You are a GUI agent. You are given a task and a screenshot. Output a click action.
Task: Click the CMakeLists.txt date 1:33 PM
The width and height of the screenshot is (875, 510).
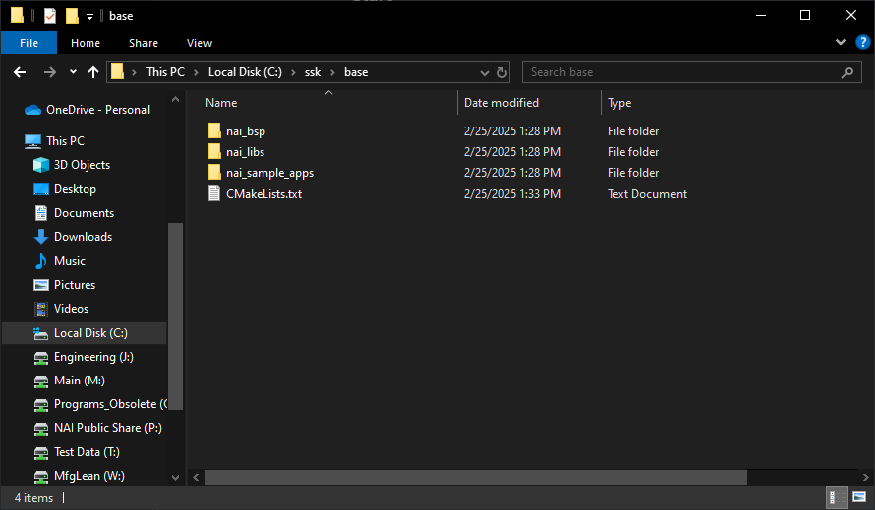512,194
